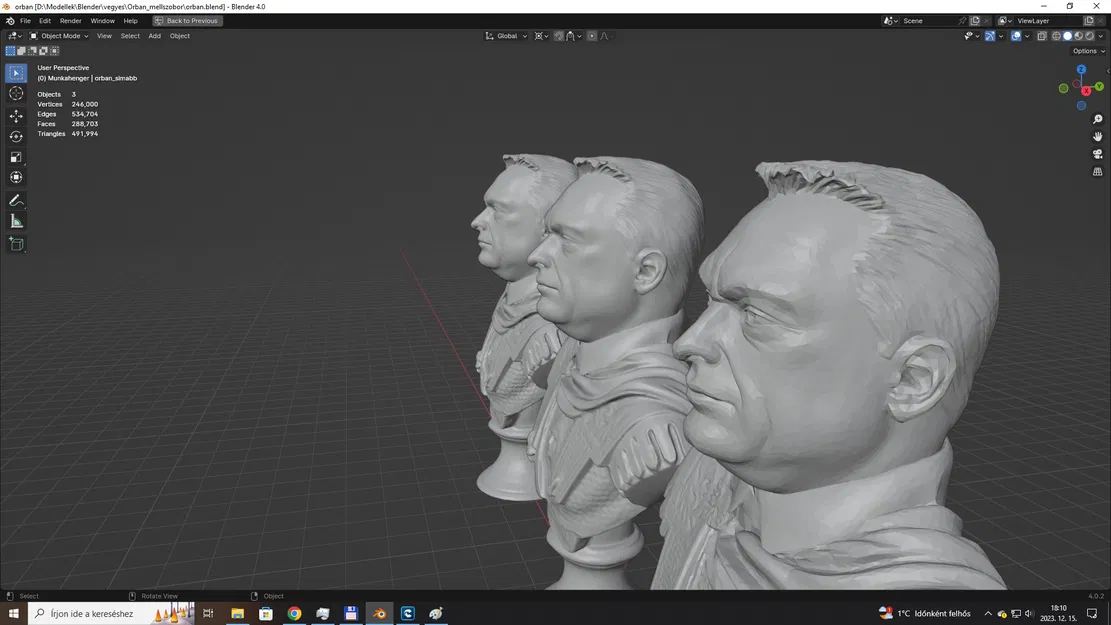Activate the Rotate tool
The image size is (1111, 625).
click(x=15, y=135)
